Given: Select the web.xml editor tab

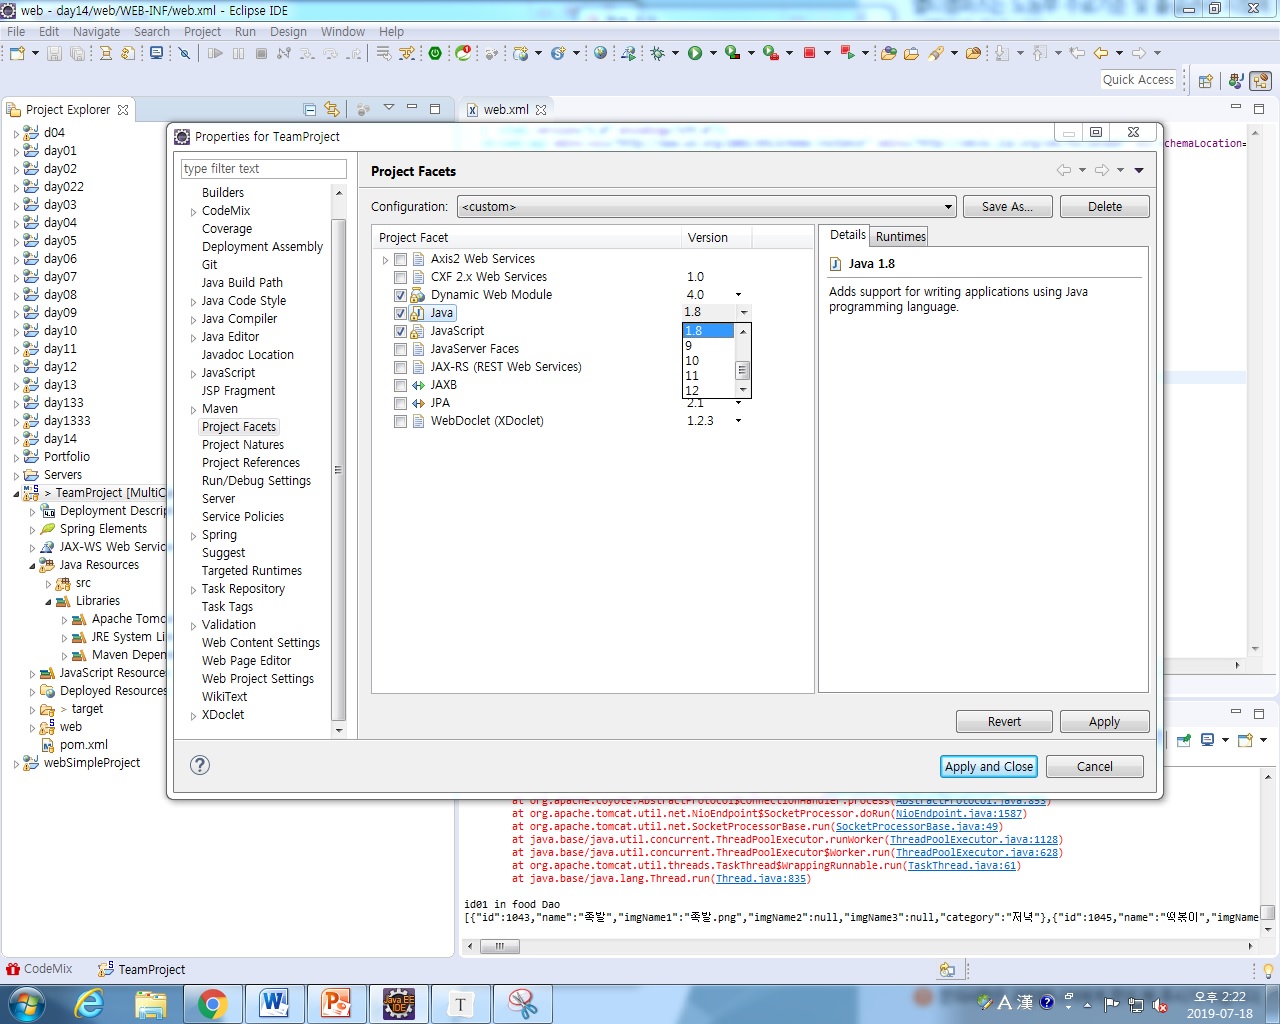Looking at the screenshot, I should 506,109.
